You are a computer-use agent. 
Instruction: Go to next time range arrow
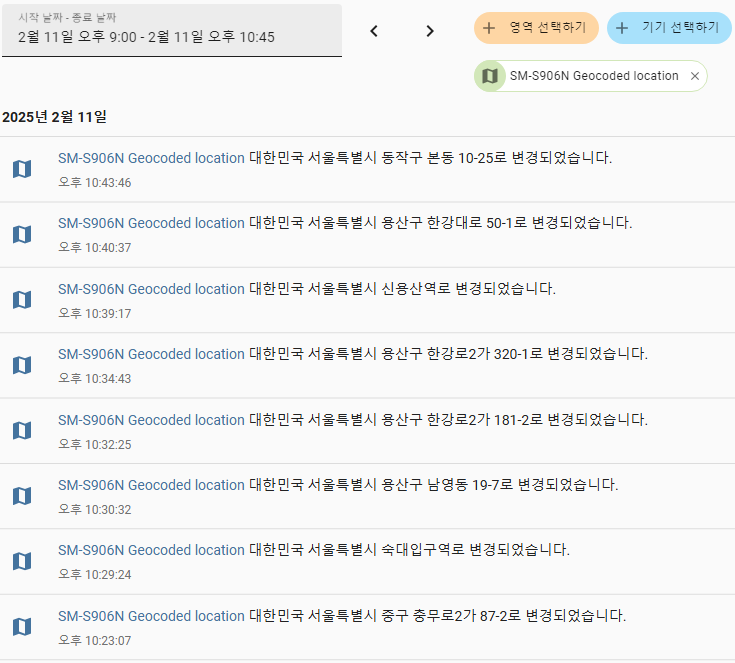click(x=430, y=31)
